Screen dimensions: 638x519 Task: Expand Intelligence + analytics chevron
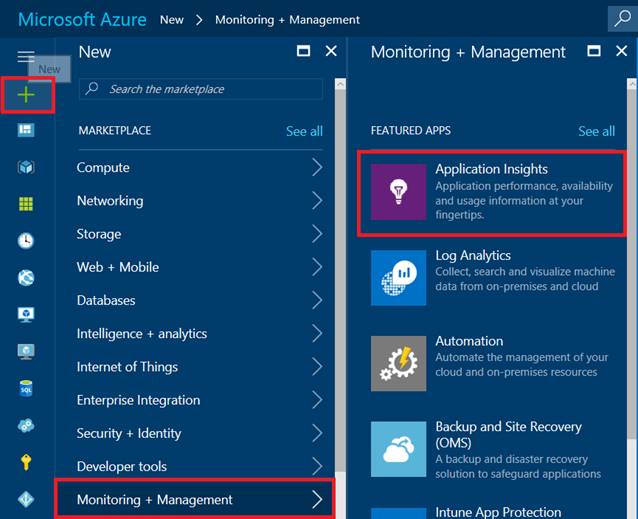317,334
